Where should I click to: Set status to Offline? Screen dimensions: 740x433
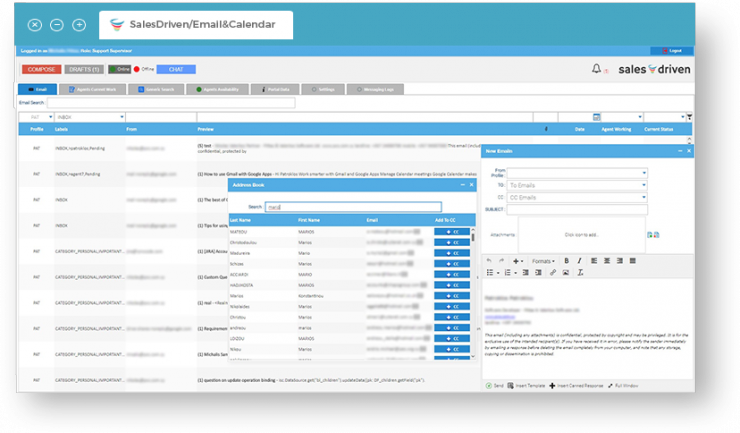tap(144, 69)
